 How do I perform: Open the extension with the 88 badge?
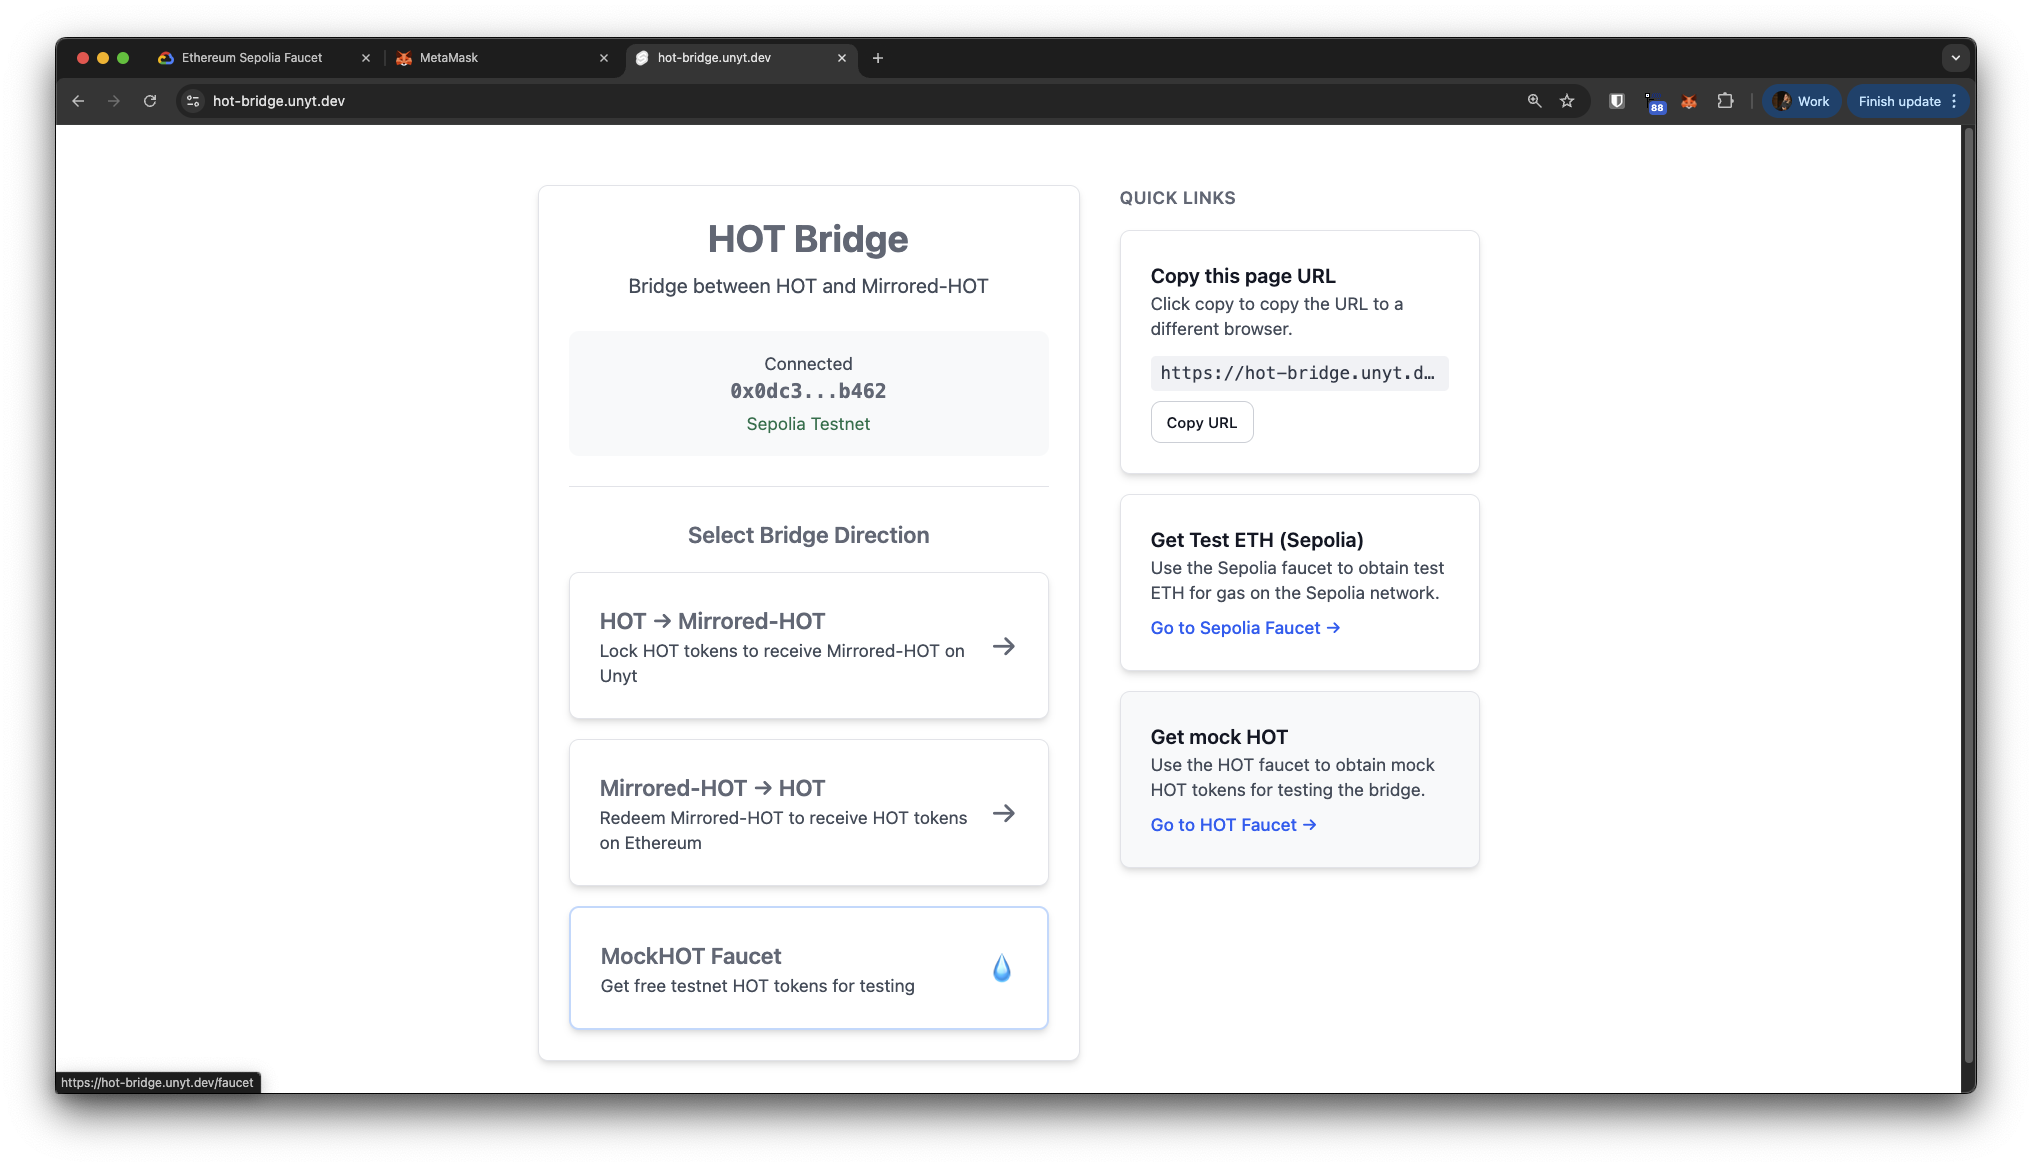1656,101
